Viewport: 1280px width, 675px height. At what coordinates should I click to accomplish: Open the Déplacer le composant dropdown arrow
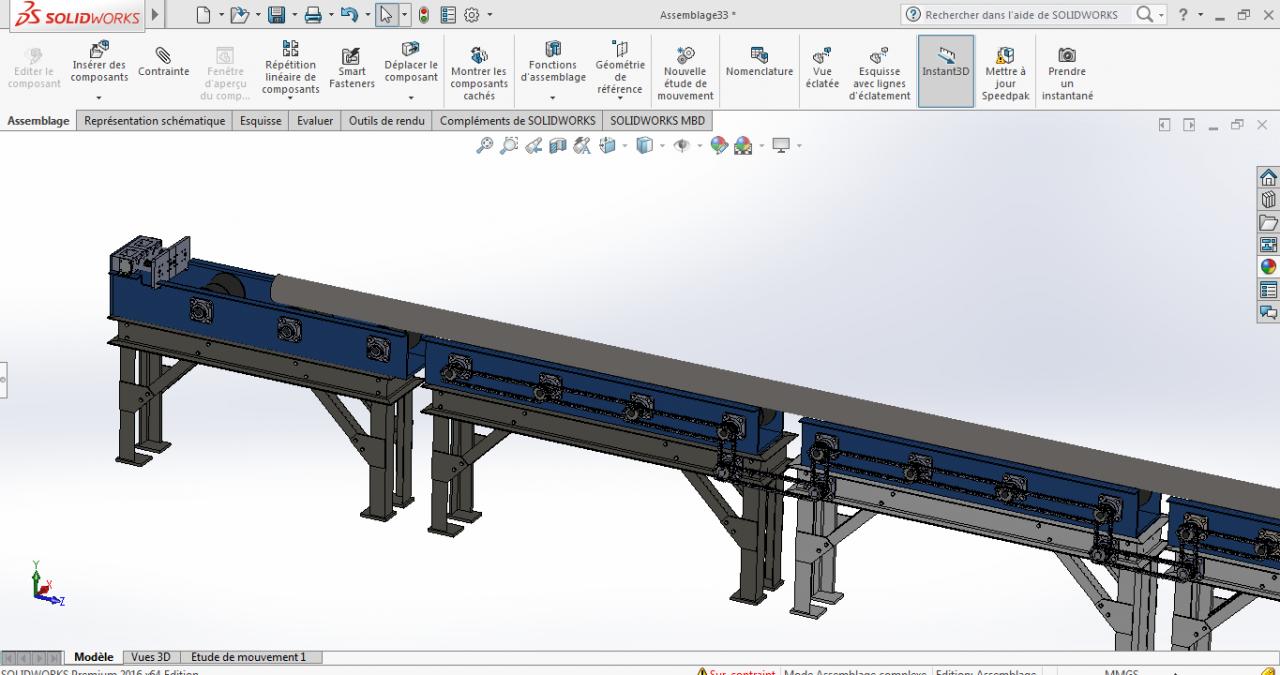(x=411, y=98)
